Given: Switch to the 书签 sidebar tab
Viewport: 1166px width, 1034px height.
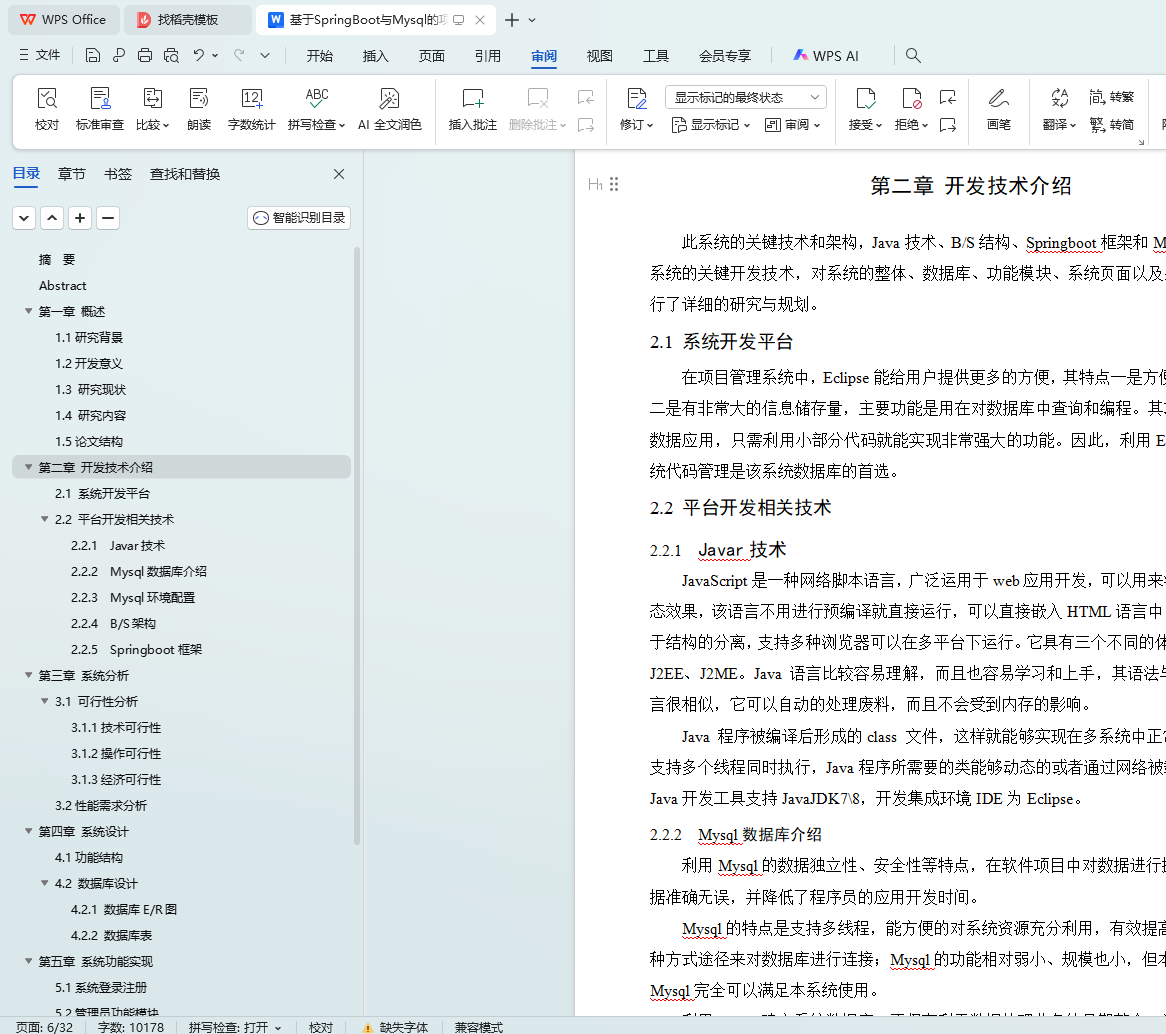Looking at the screenshot, I should (x=117, y=174).
